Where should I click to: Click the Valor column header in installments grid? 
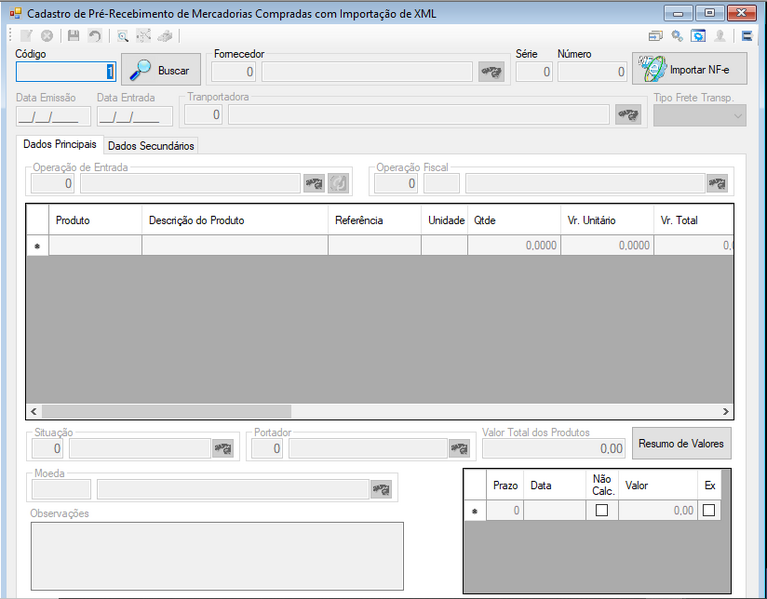coord(658,486)
